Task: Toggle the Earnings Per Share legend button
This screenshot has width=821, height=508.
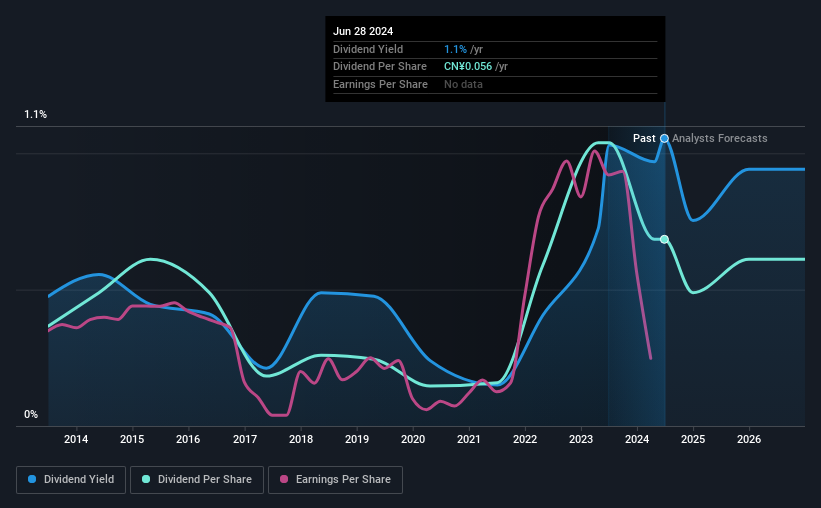Action: coord(335,480)
